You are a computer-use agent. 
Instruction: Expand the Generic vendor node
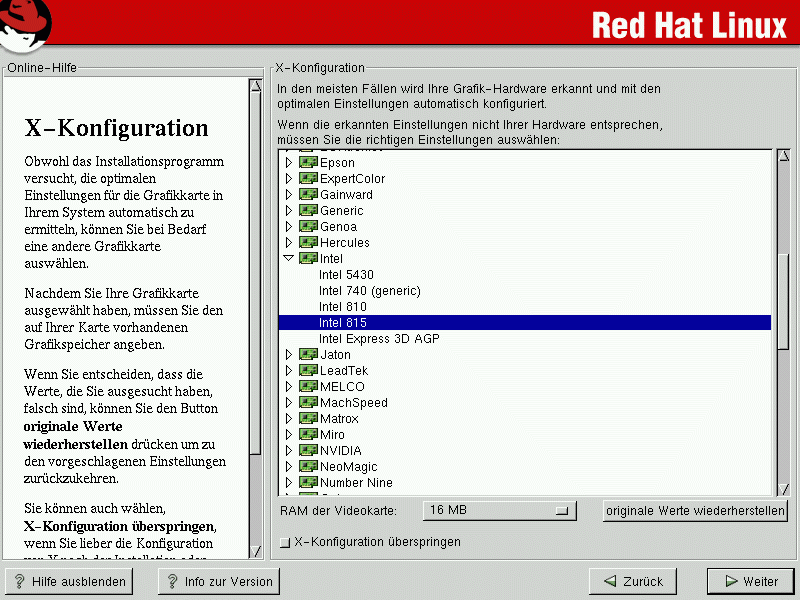point(289,211)
